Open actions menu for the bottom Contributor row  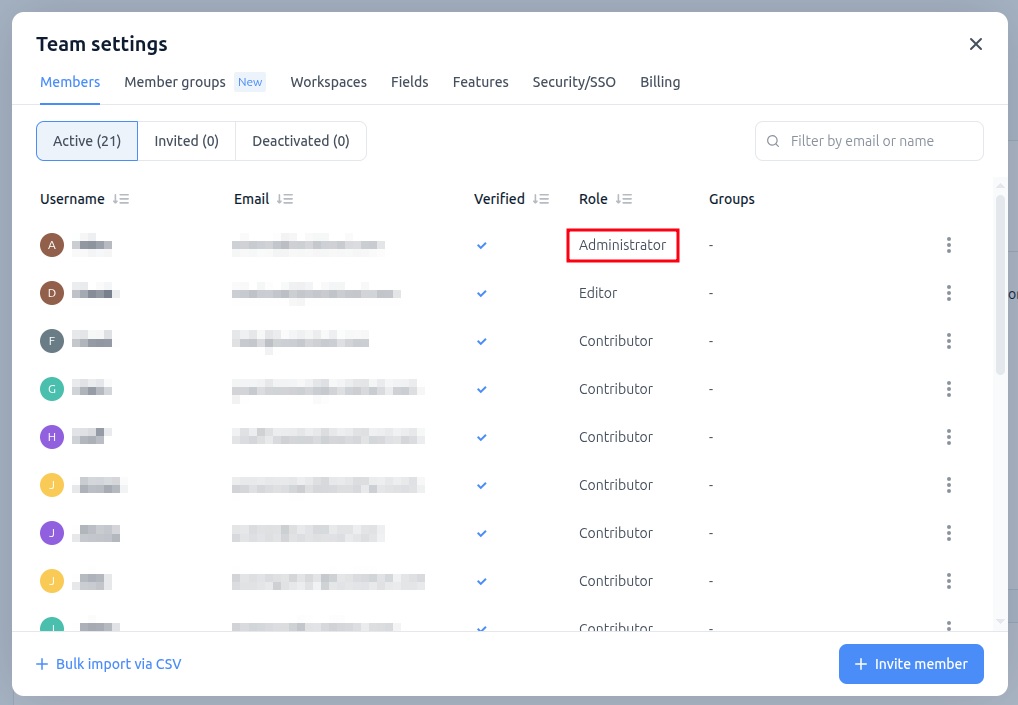pos(948,629)
